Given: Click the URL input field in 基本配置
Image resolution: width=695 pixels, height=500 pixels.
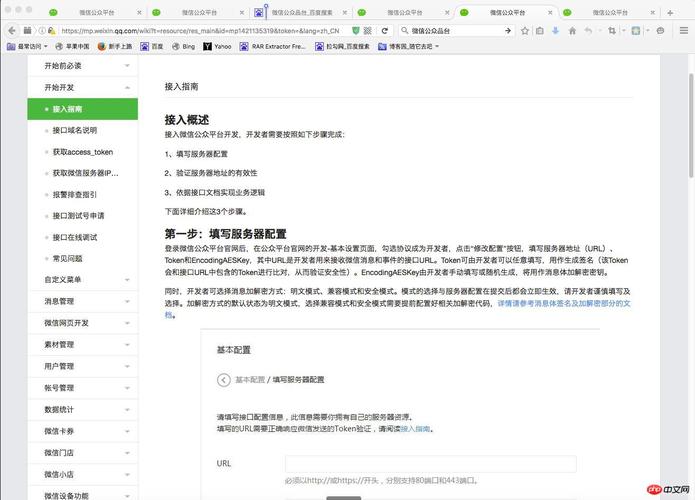Looking at the screenshot, I should pyautogui.click(x=431, y=464).
